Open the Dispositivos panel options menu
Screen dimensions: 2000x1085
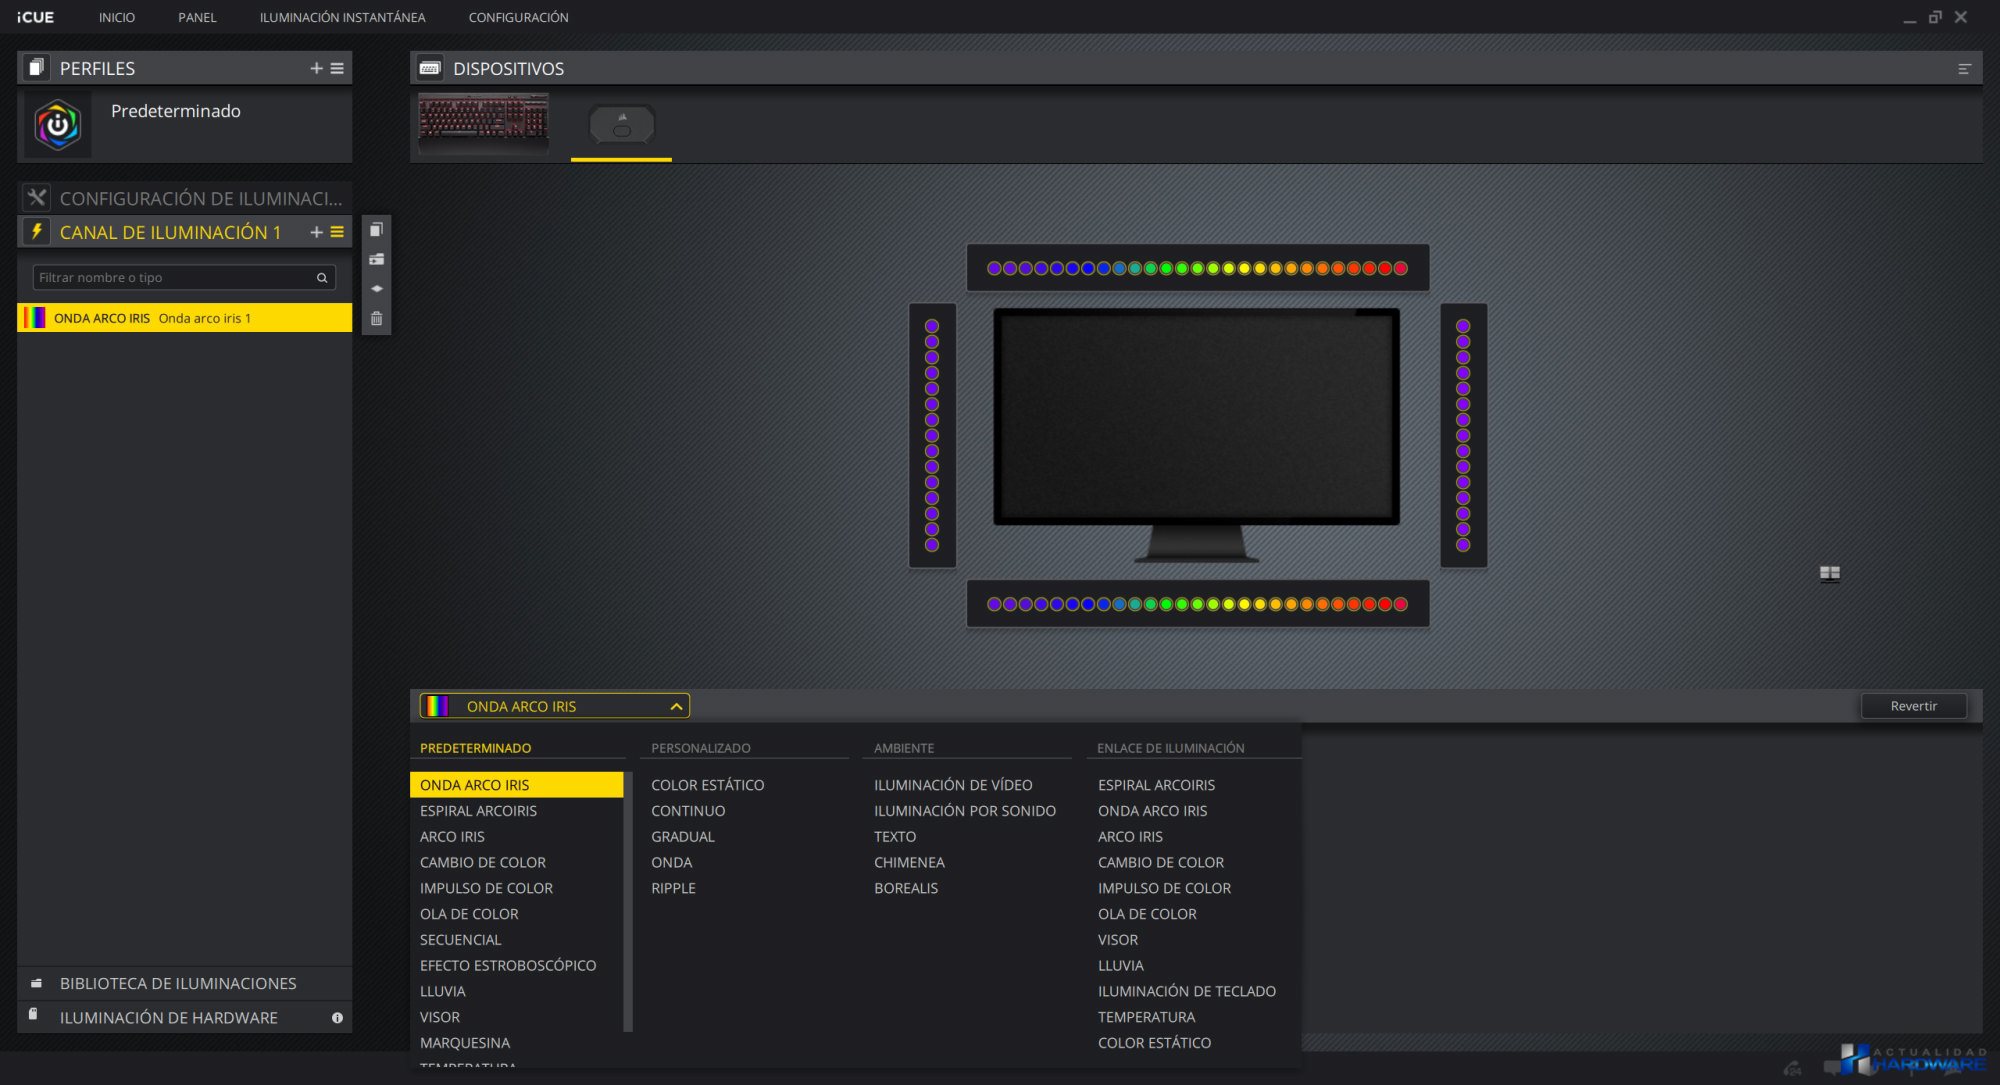1964,69
